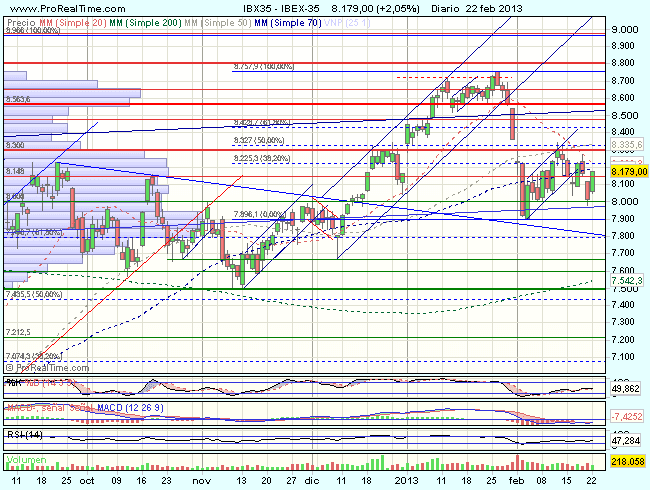Select the RSI(14) indicator panel label
The height and width of the screenshot is (490, 650).
pyautogui.click(x=24, y=434)
